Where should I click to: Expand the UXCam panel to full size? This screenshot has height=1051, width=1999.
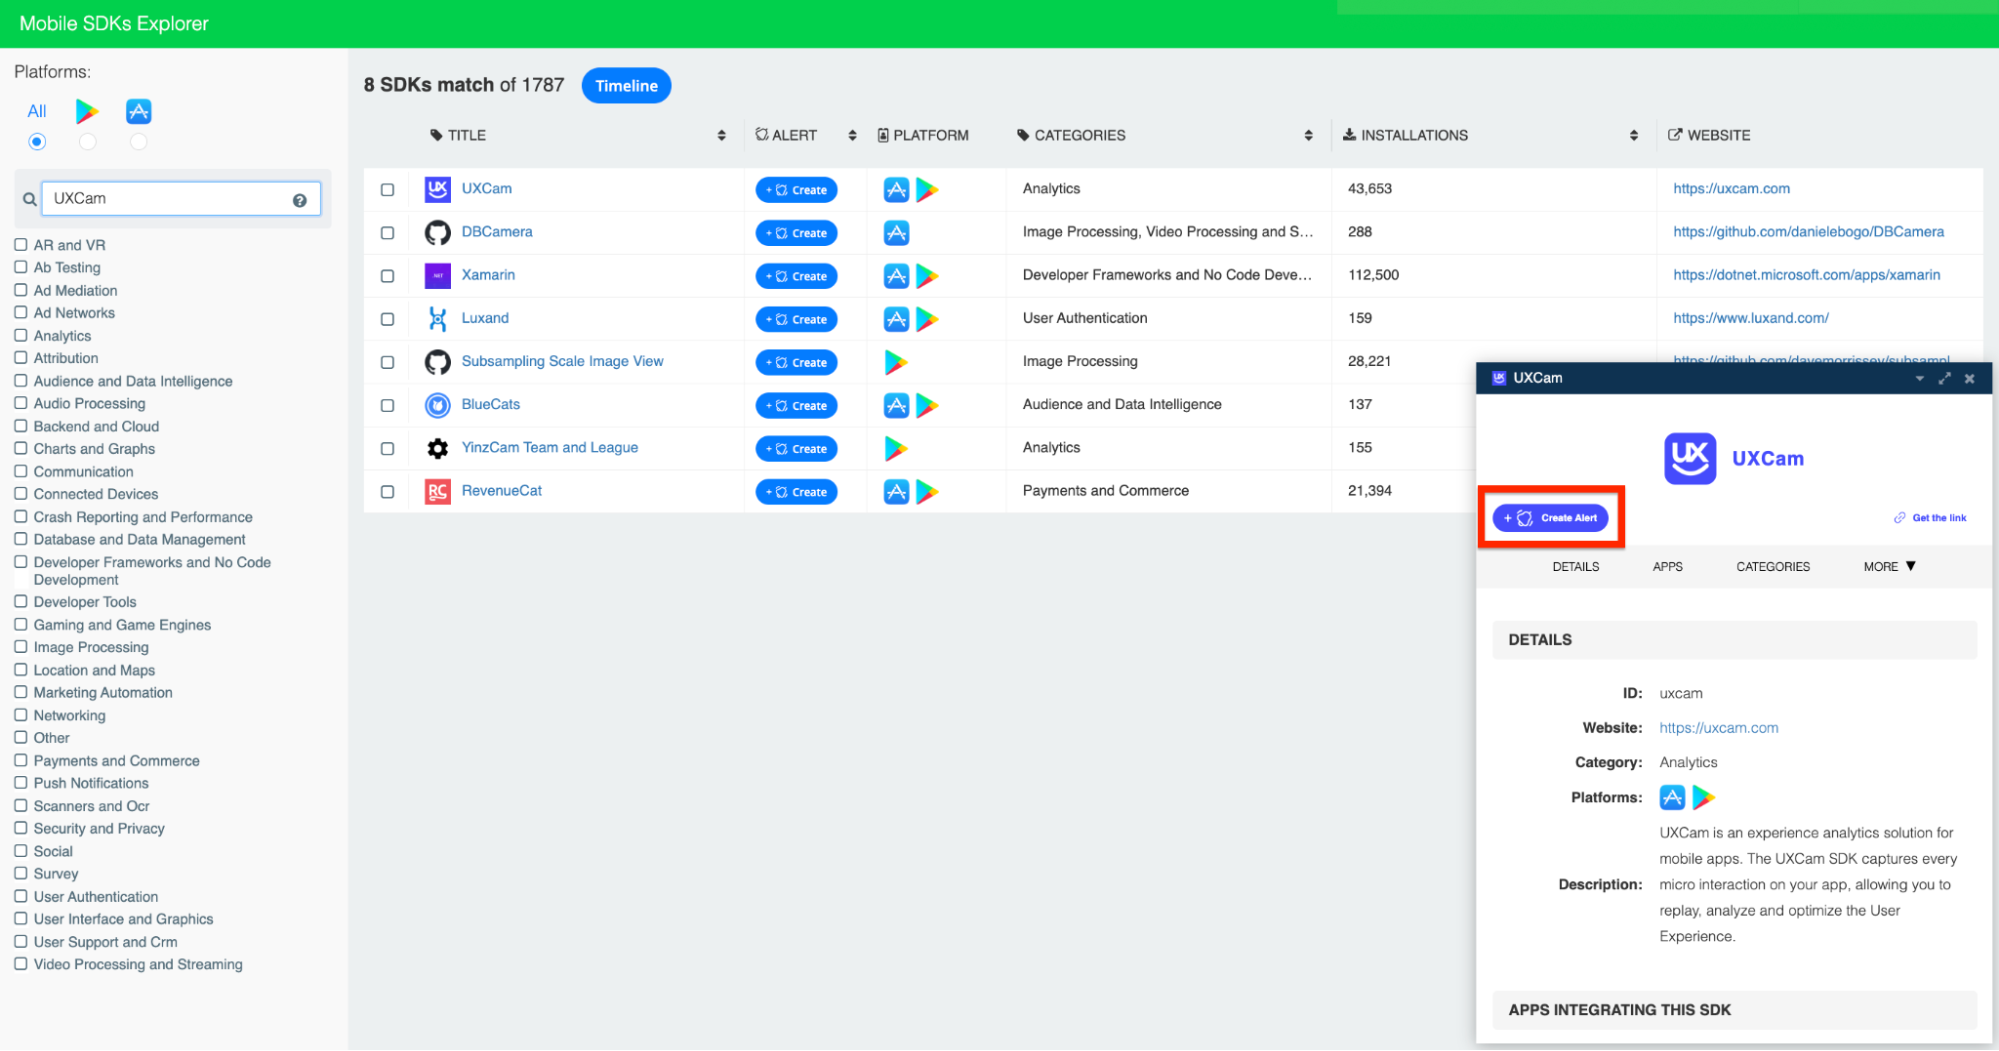pyautogui.click(x=1944, y=378)
